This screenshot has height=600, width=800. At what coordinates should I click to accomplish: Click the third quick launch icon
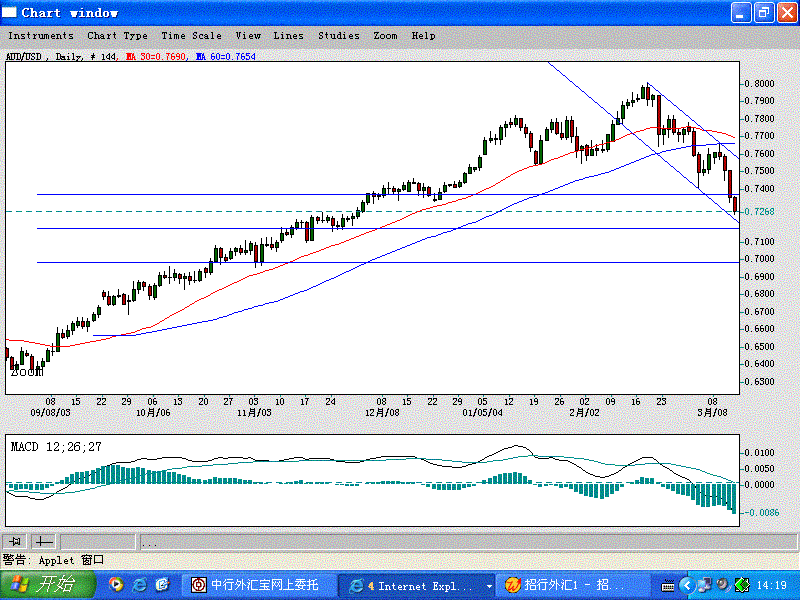(x=162, y=585)
